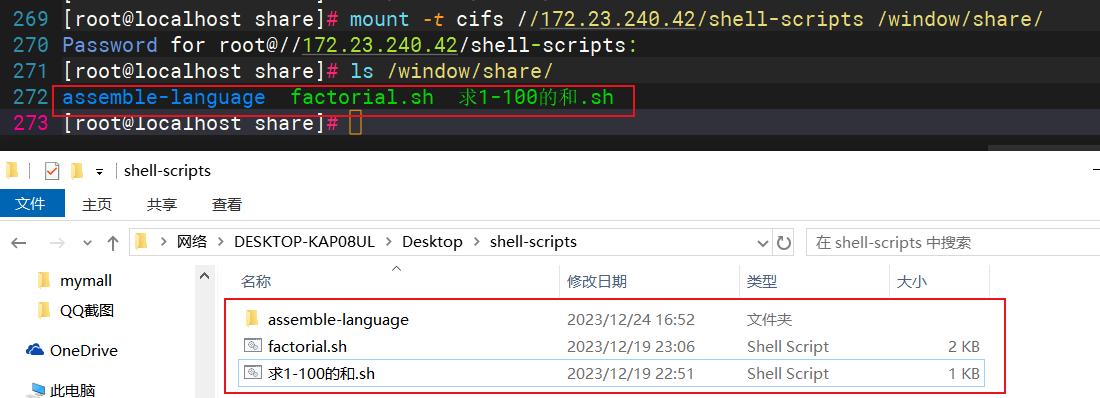Viewport: 1100px width, 398px height.
Task: Click the OneDrive cloud icon
Action: 35,350
